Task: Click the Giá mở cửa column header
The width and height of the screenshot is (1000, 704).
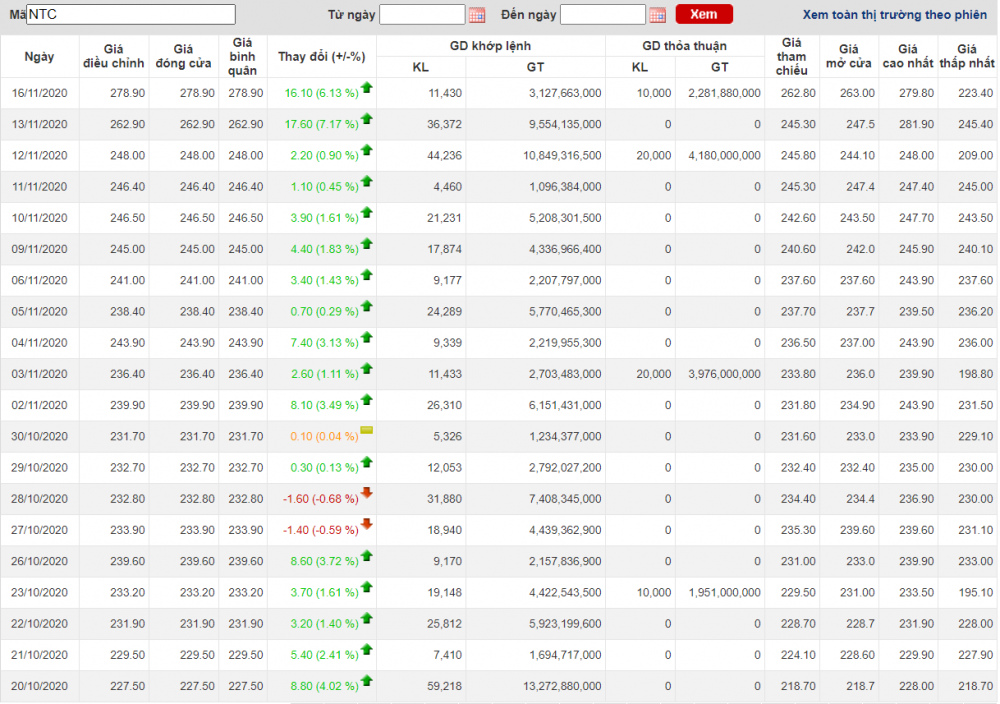Action: pos(849,57)
